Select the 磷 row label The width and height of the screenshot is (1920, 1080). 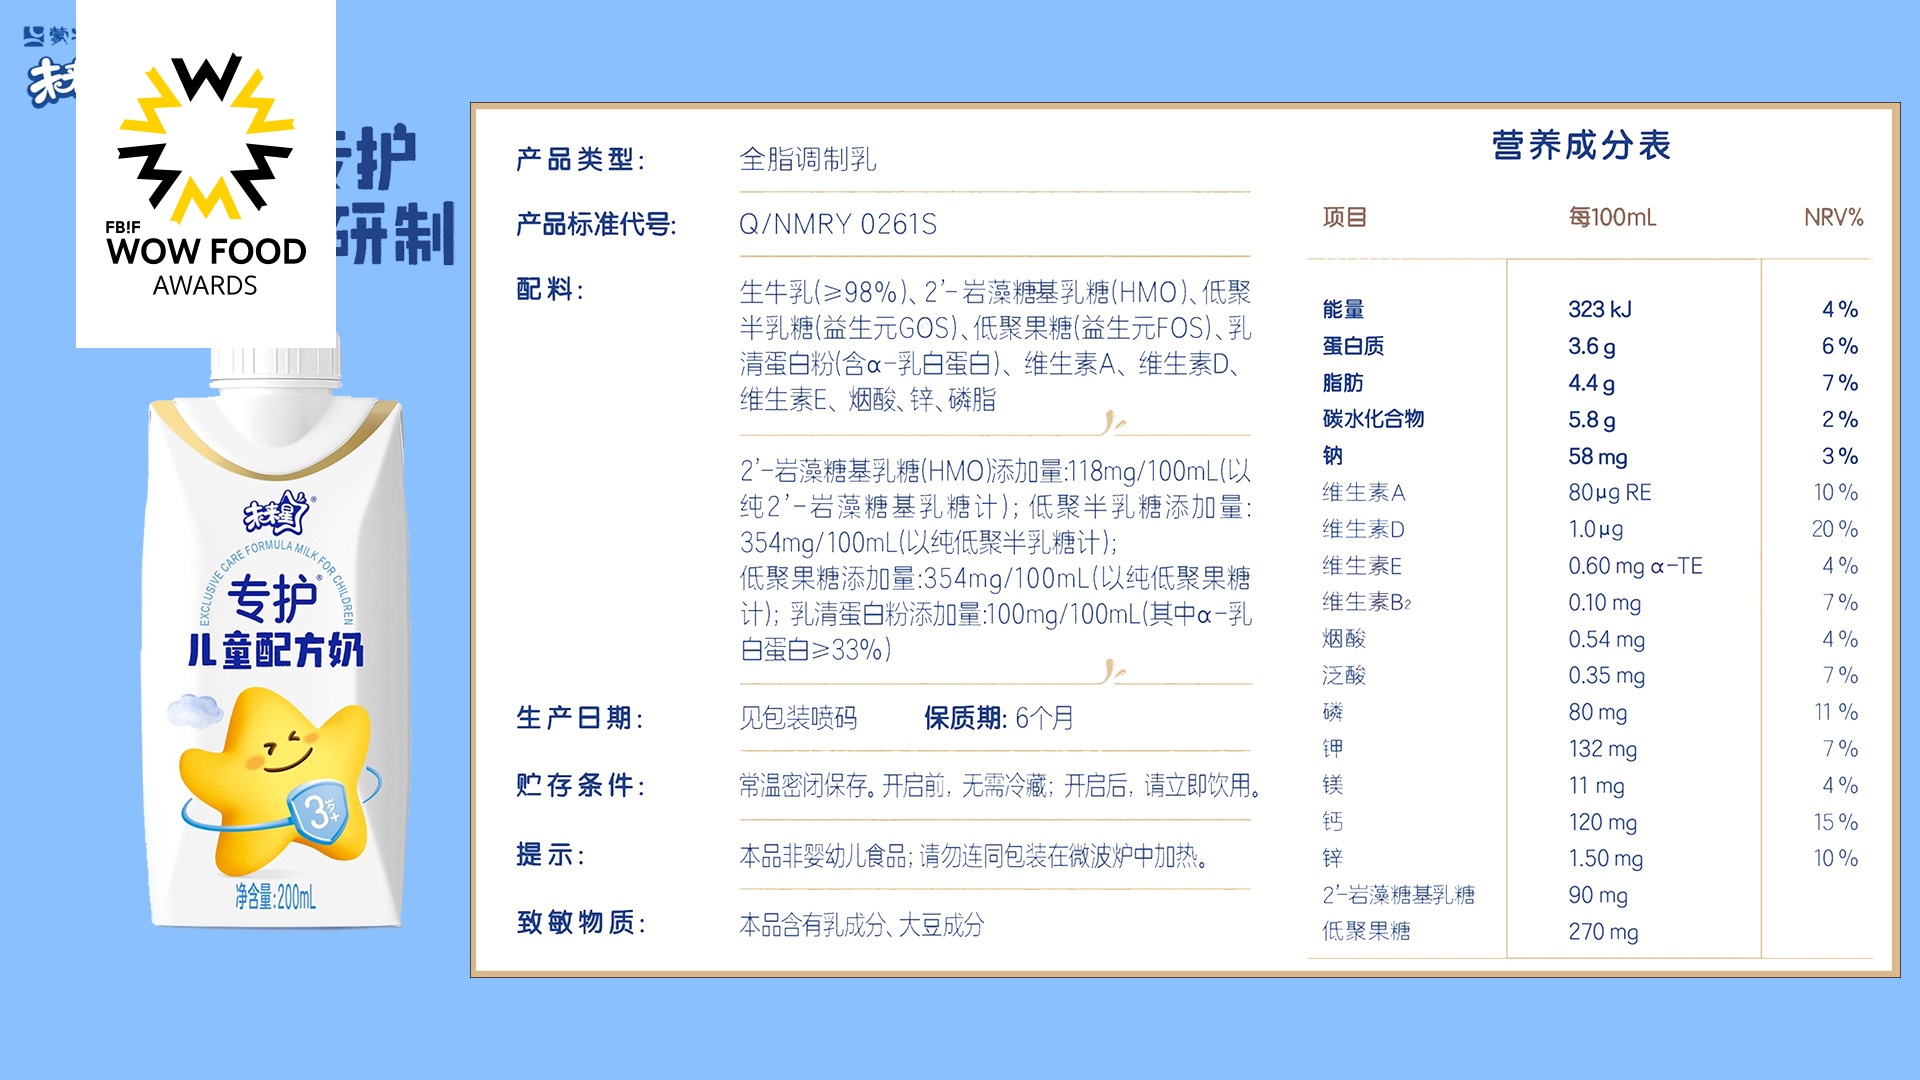(1333, 712)
